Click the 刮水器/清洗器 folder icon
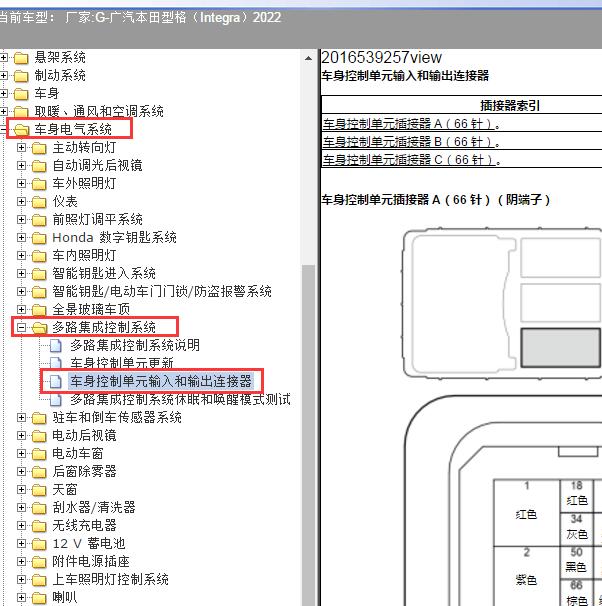The width and height of the screenshot is (602, 606). click(x=39, y=508)
